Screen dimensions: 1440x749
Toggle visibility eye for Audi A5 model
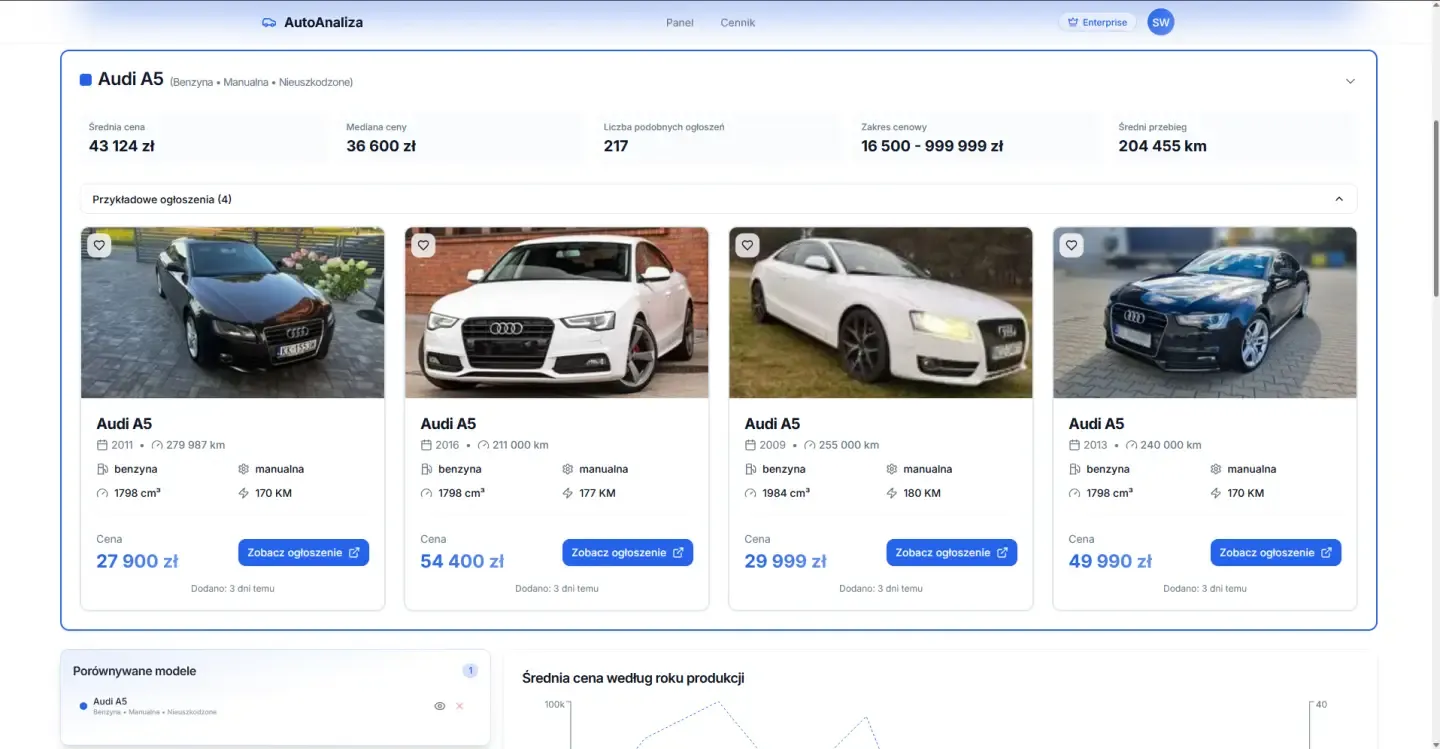pyautogui.click(x=439, y=706)
